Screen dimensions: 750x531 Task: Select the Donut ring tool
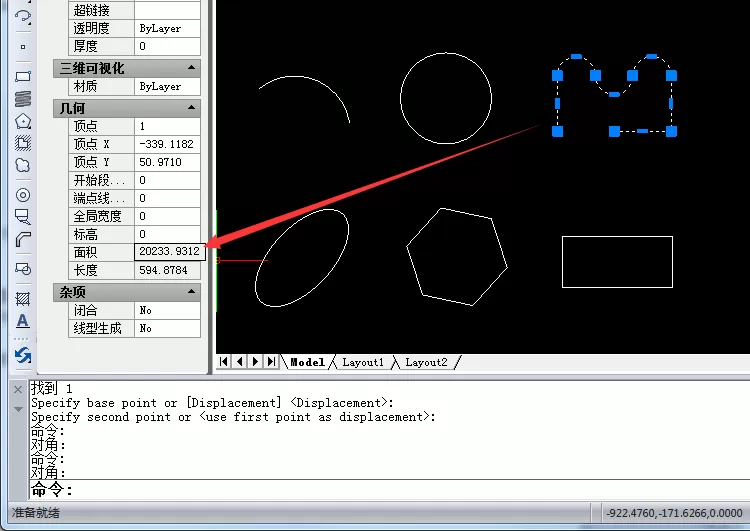click(23, 195)
